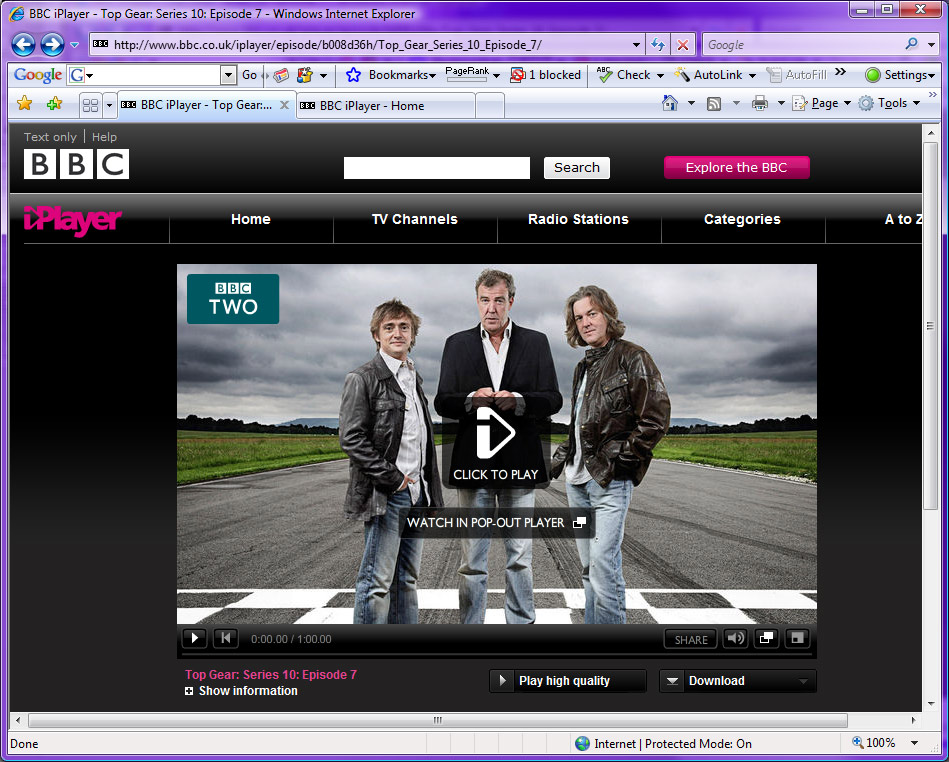The width and height of the screenshot is (949, 762).
Task: Click the BBC site search text field
Action: pyautogui.click(x=437, y=168)
